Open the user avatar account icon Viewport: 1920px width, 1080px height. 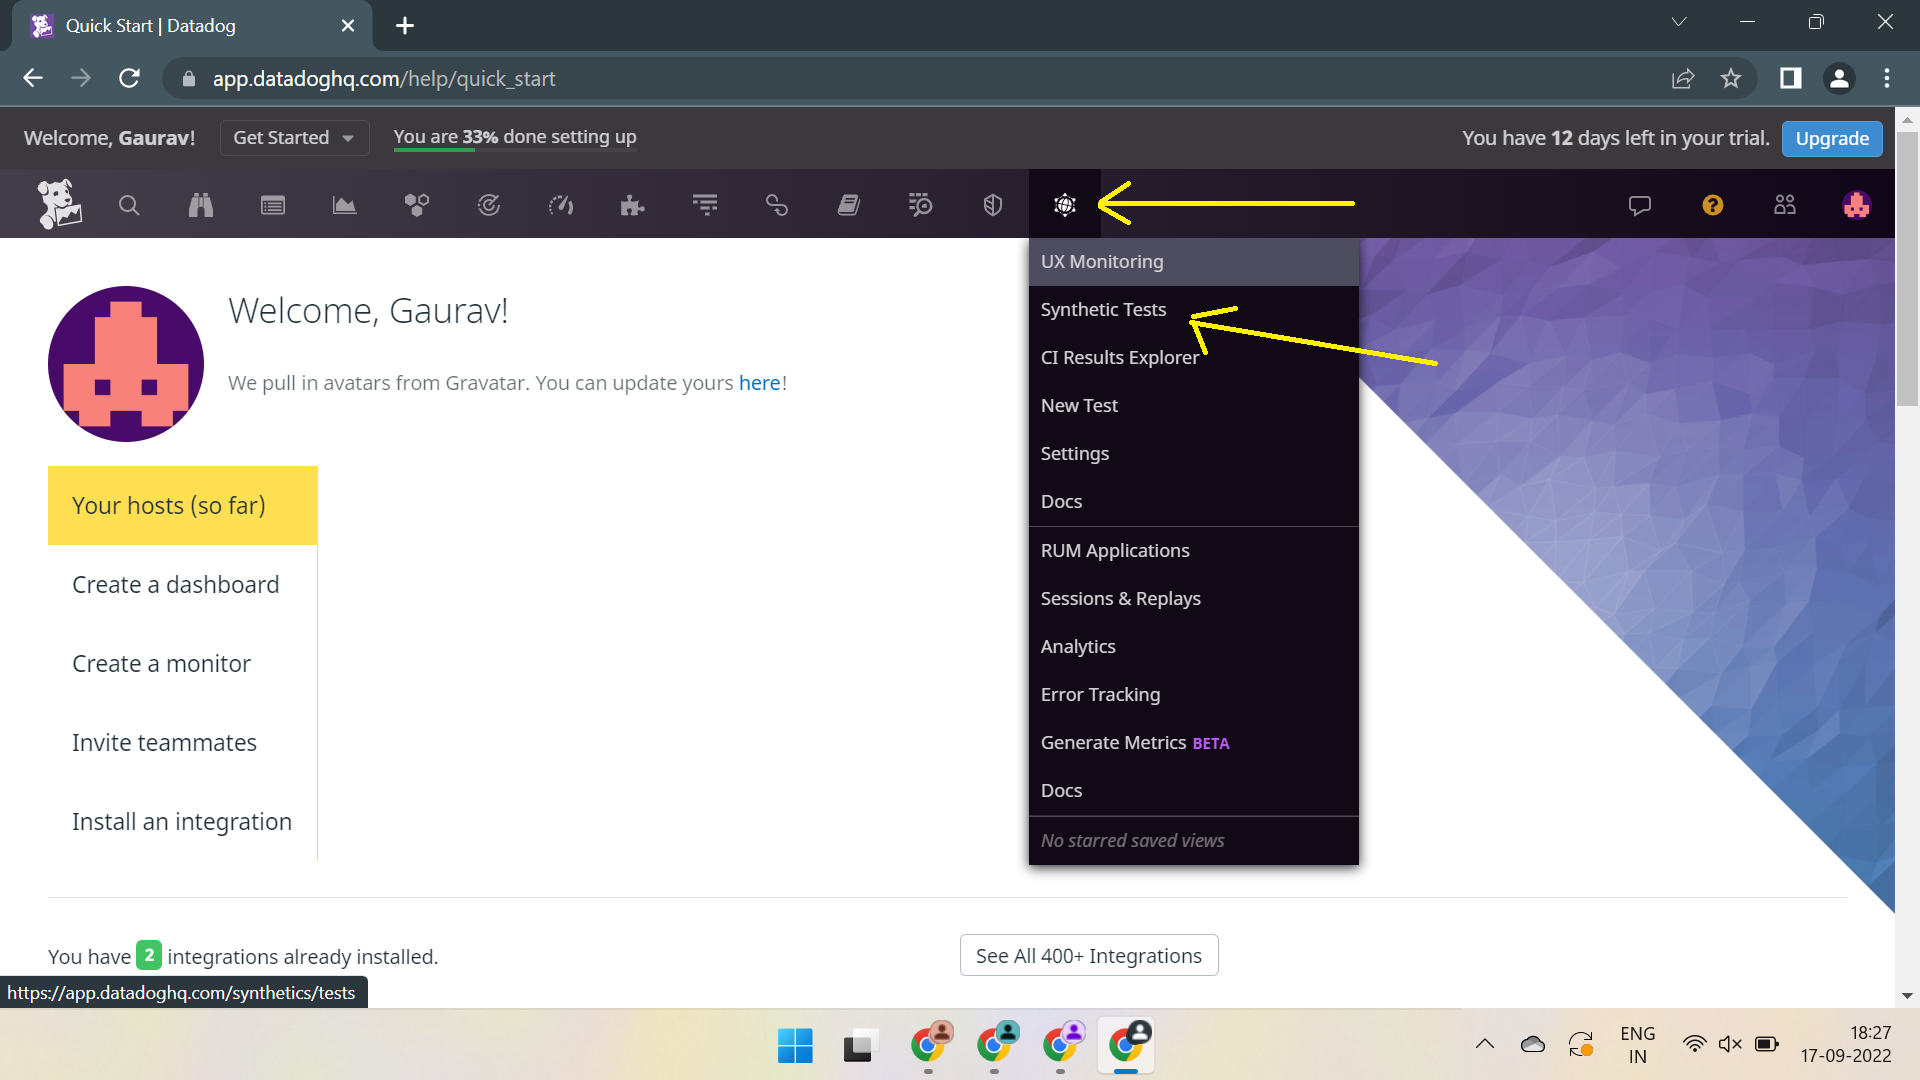(1857, 205)
